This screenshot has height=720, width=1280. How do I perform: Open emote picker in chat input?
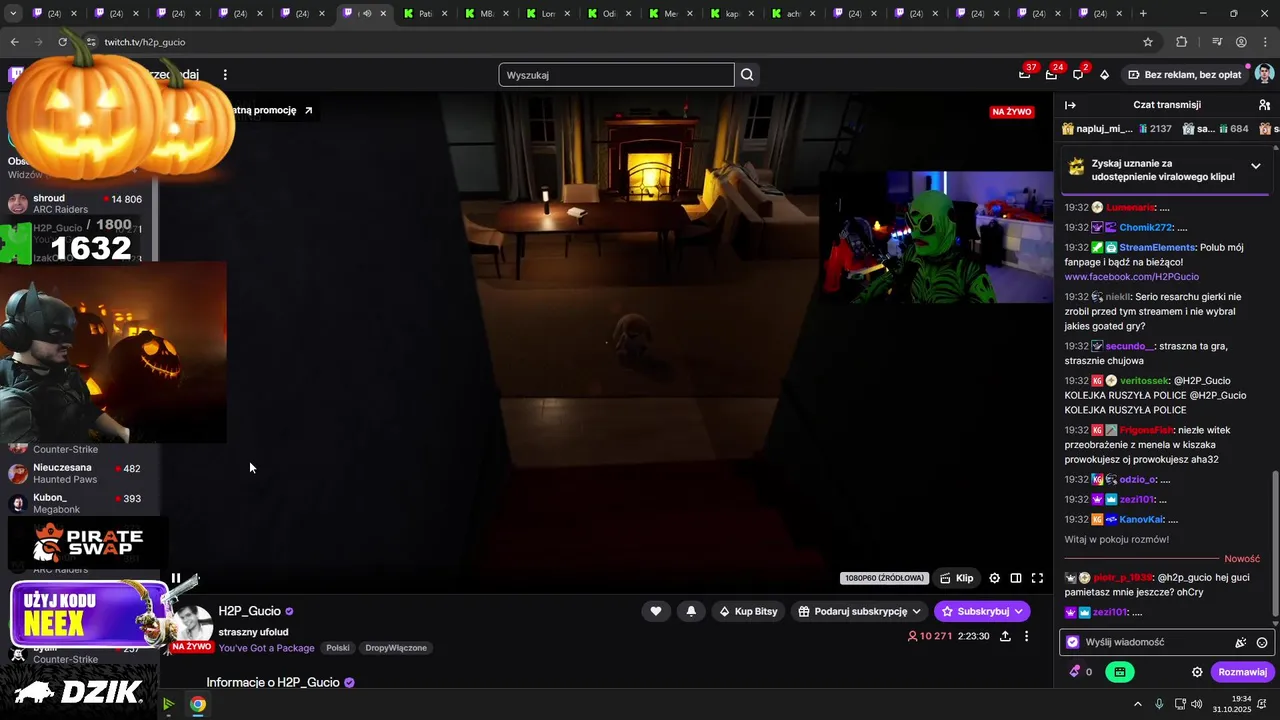coord(1262,643)
